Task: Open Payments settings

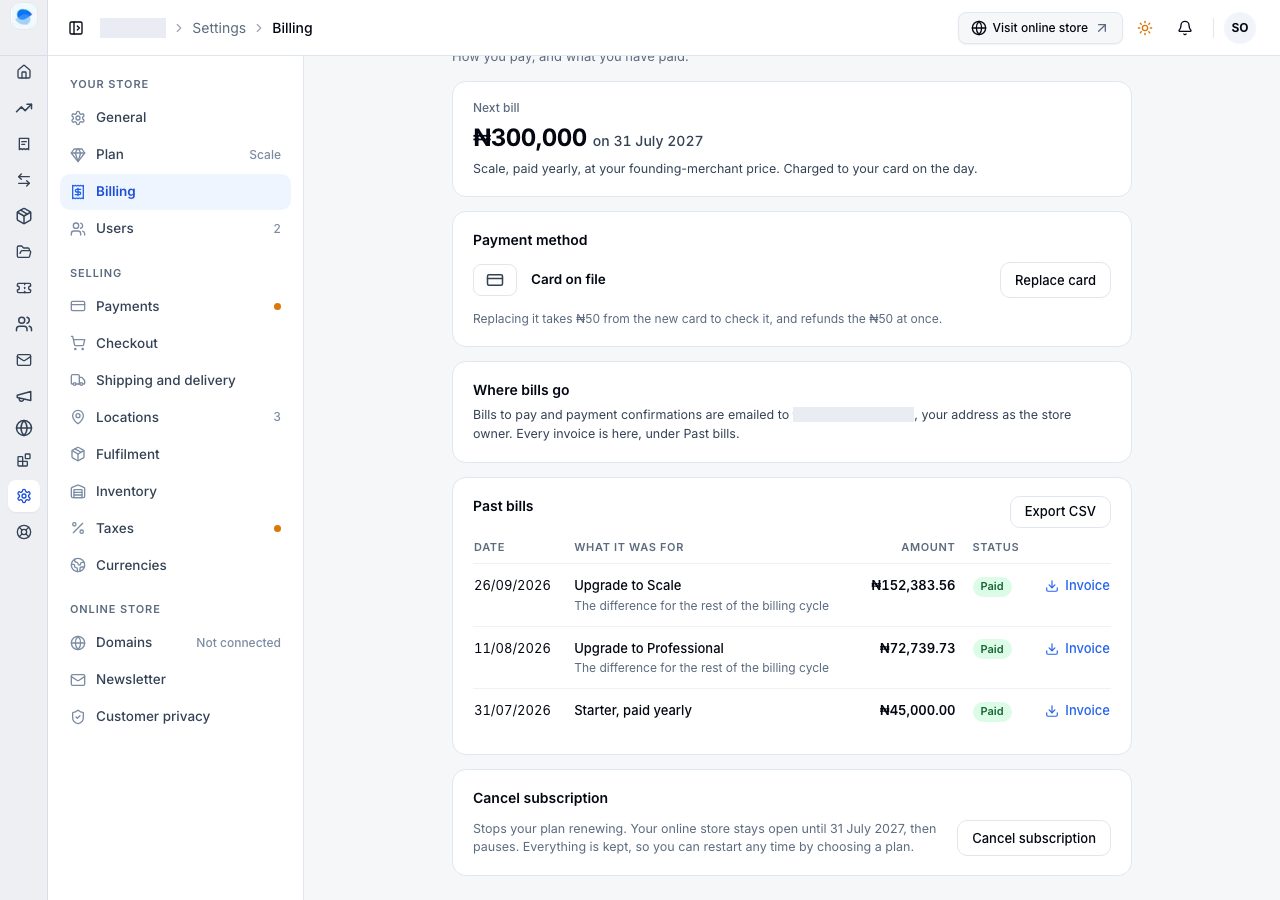Action: tap(175, 306)
